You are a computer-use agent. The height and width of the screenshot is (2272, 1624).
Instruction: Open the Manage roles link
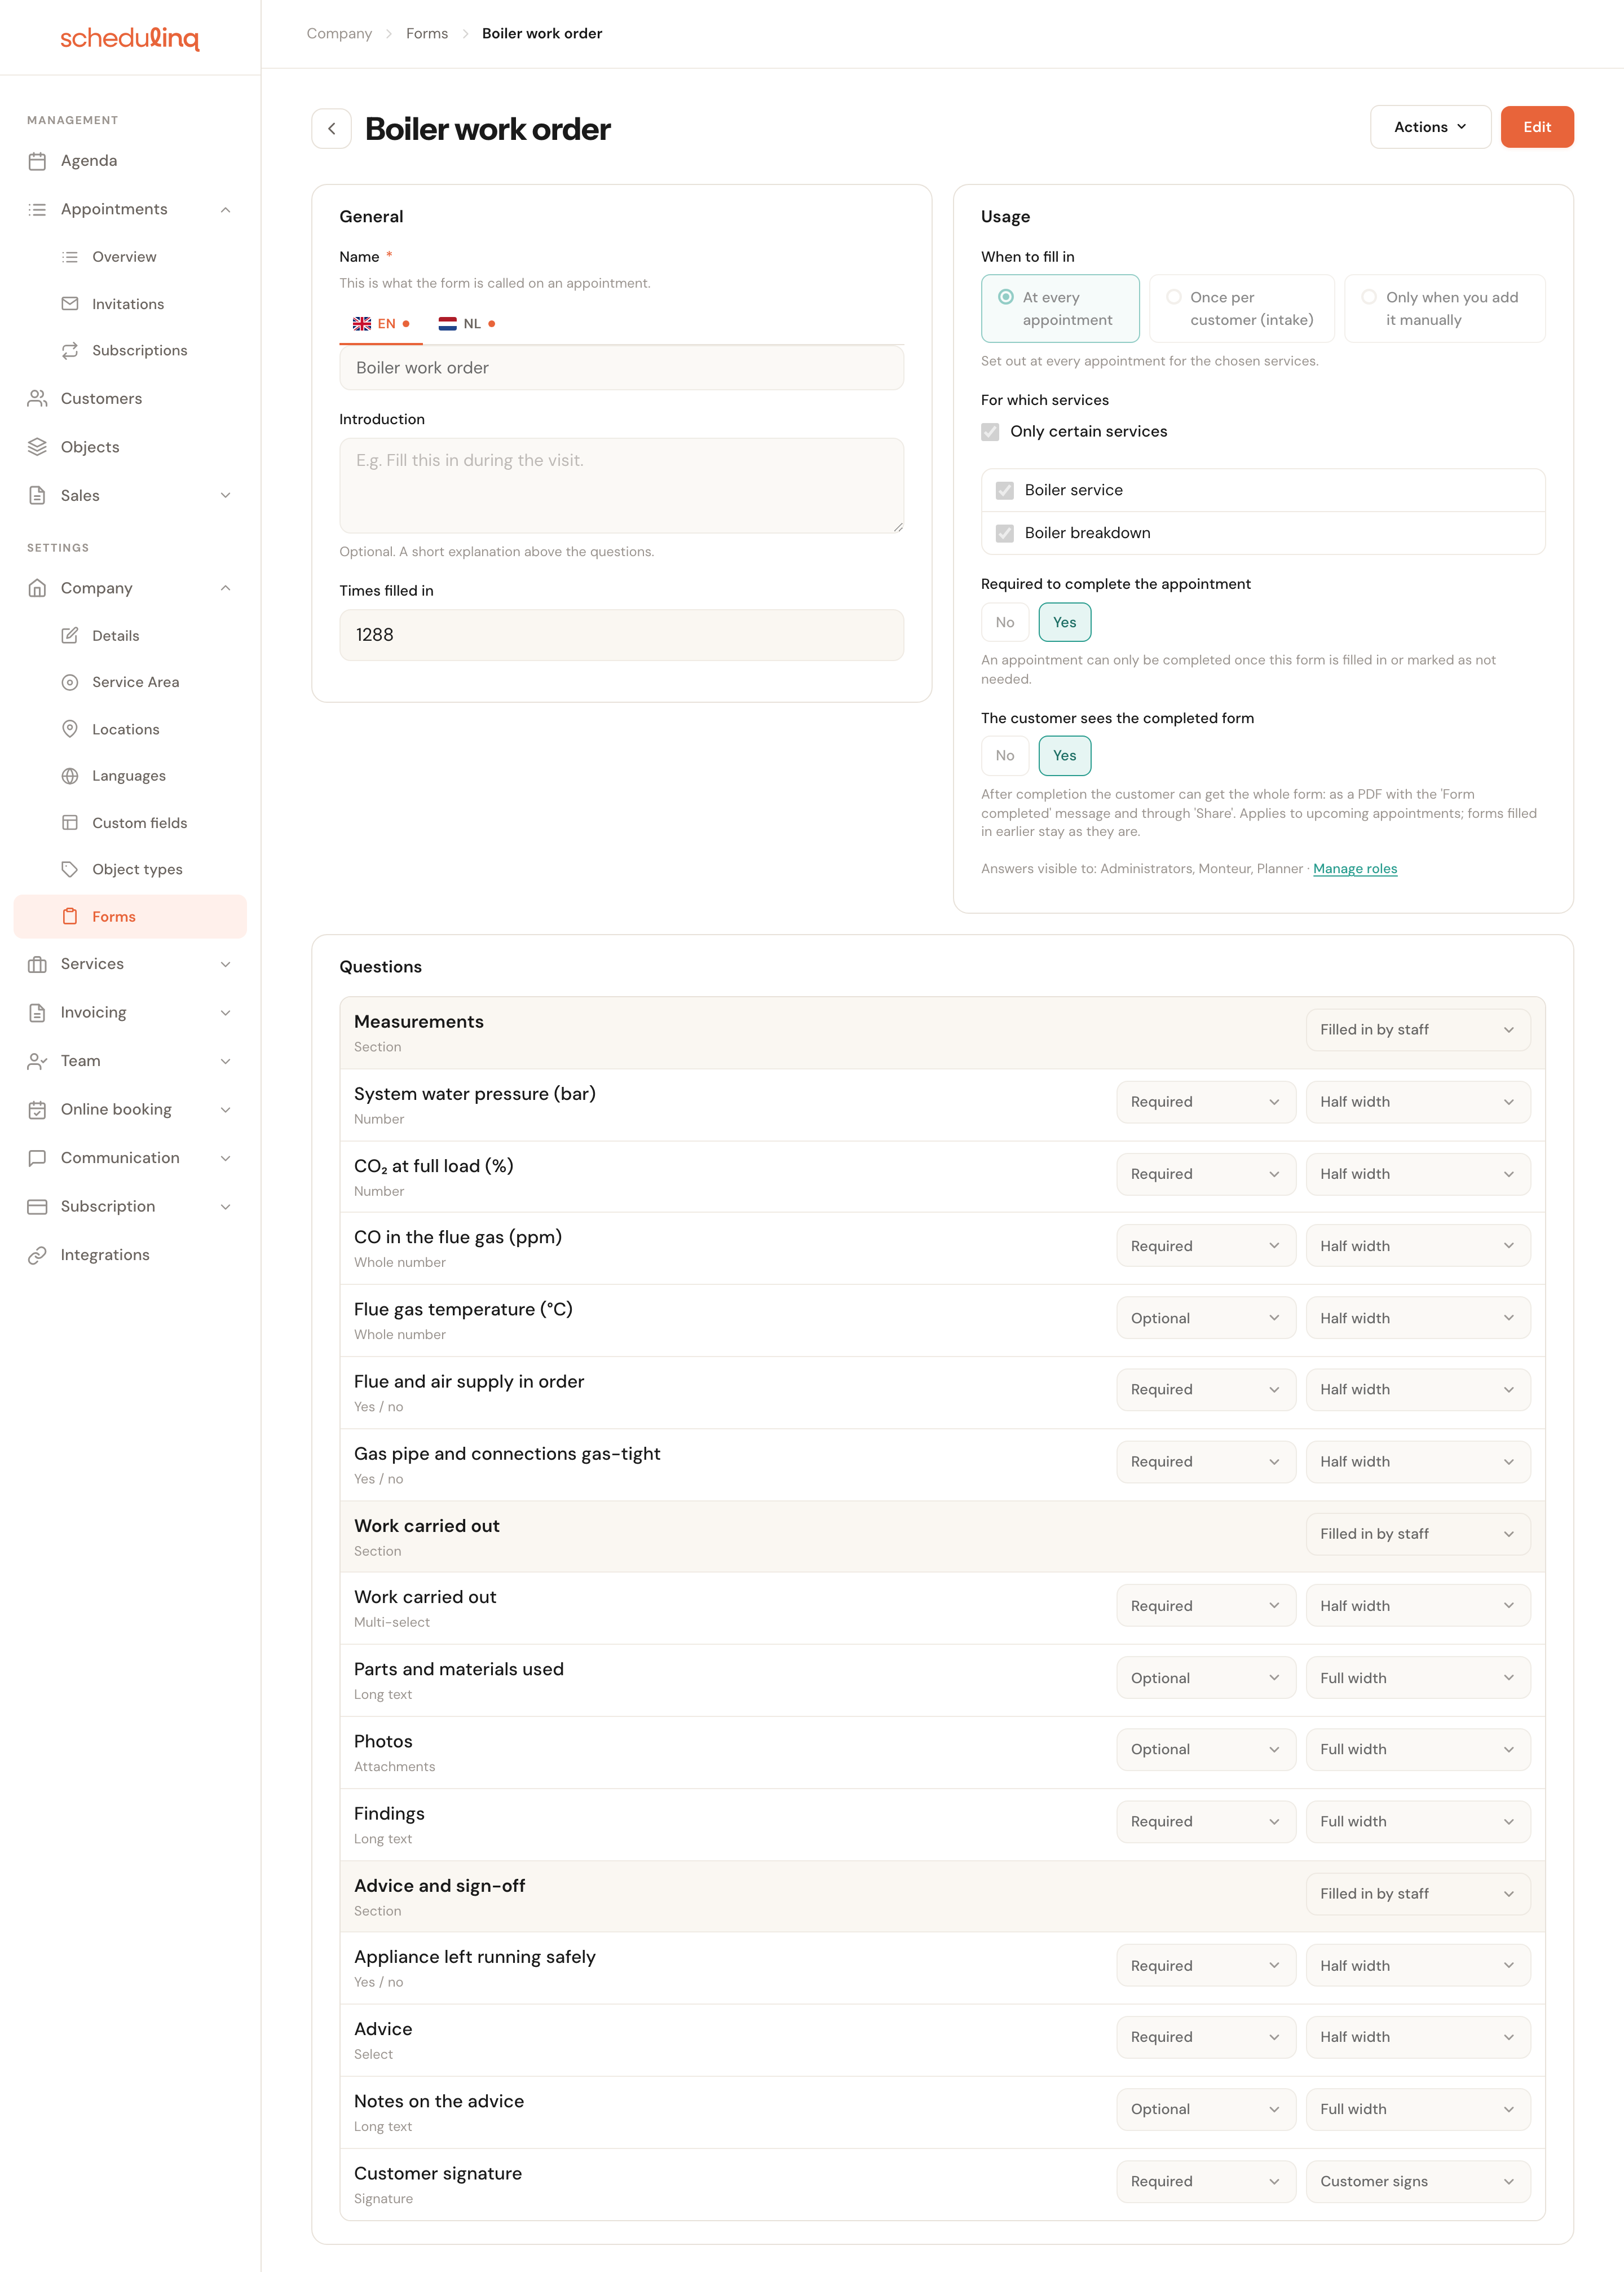[1355, 869]
